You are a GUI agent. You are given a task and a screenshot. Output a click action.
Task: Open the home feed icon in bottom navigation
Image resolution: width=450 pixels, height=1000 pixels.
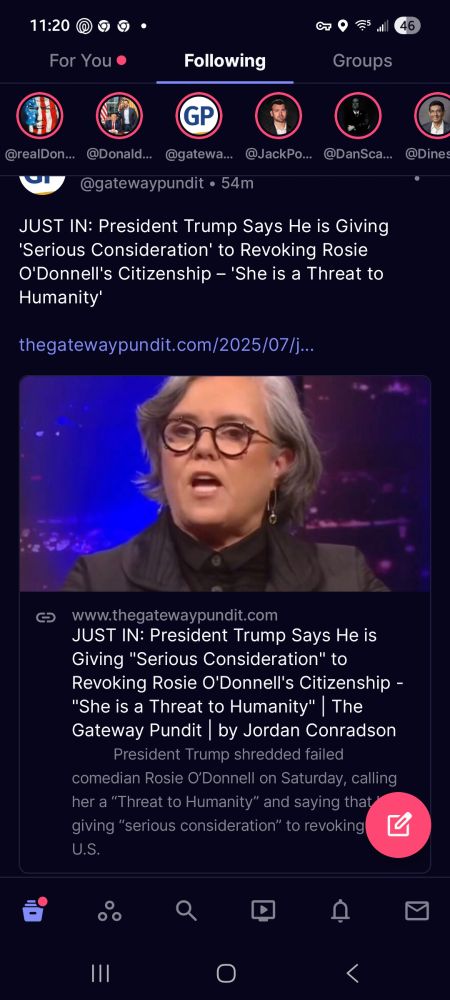(x=34, y=910)
